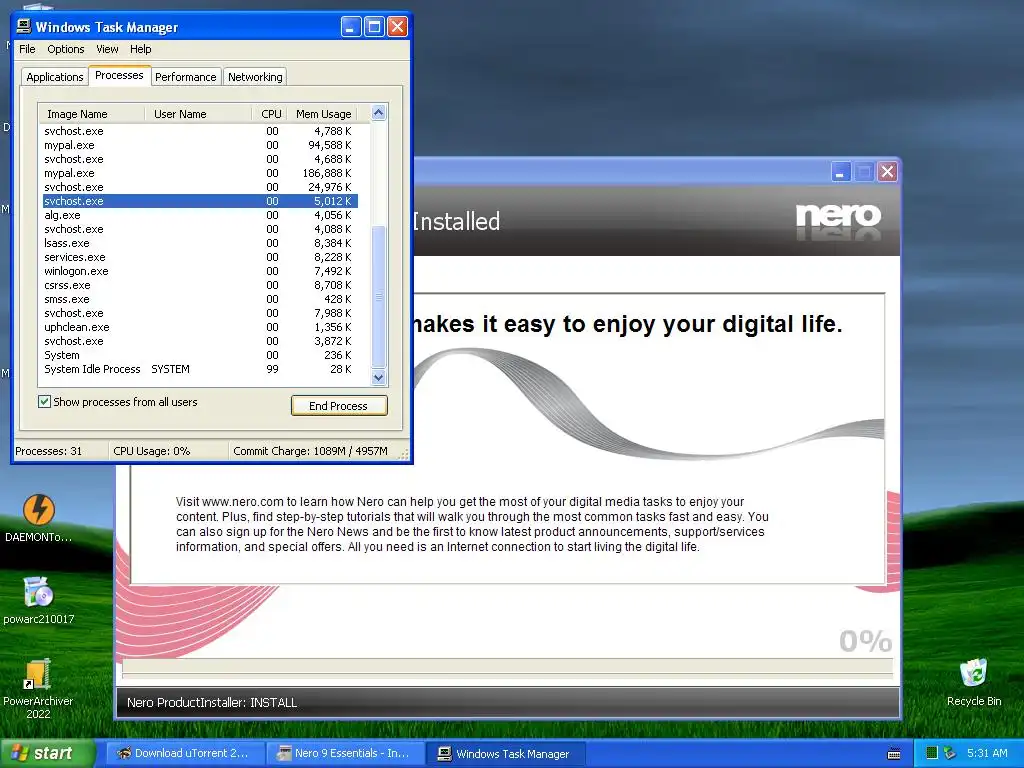Click the Nero installer progress bar
Screen dimensions: 1024x768
pos(507,667)
